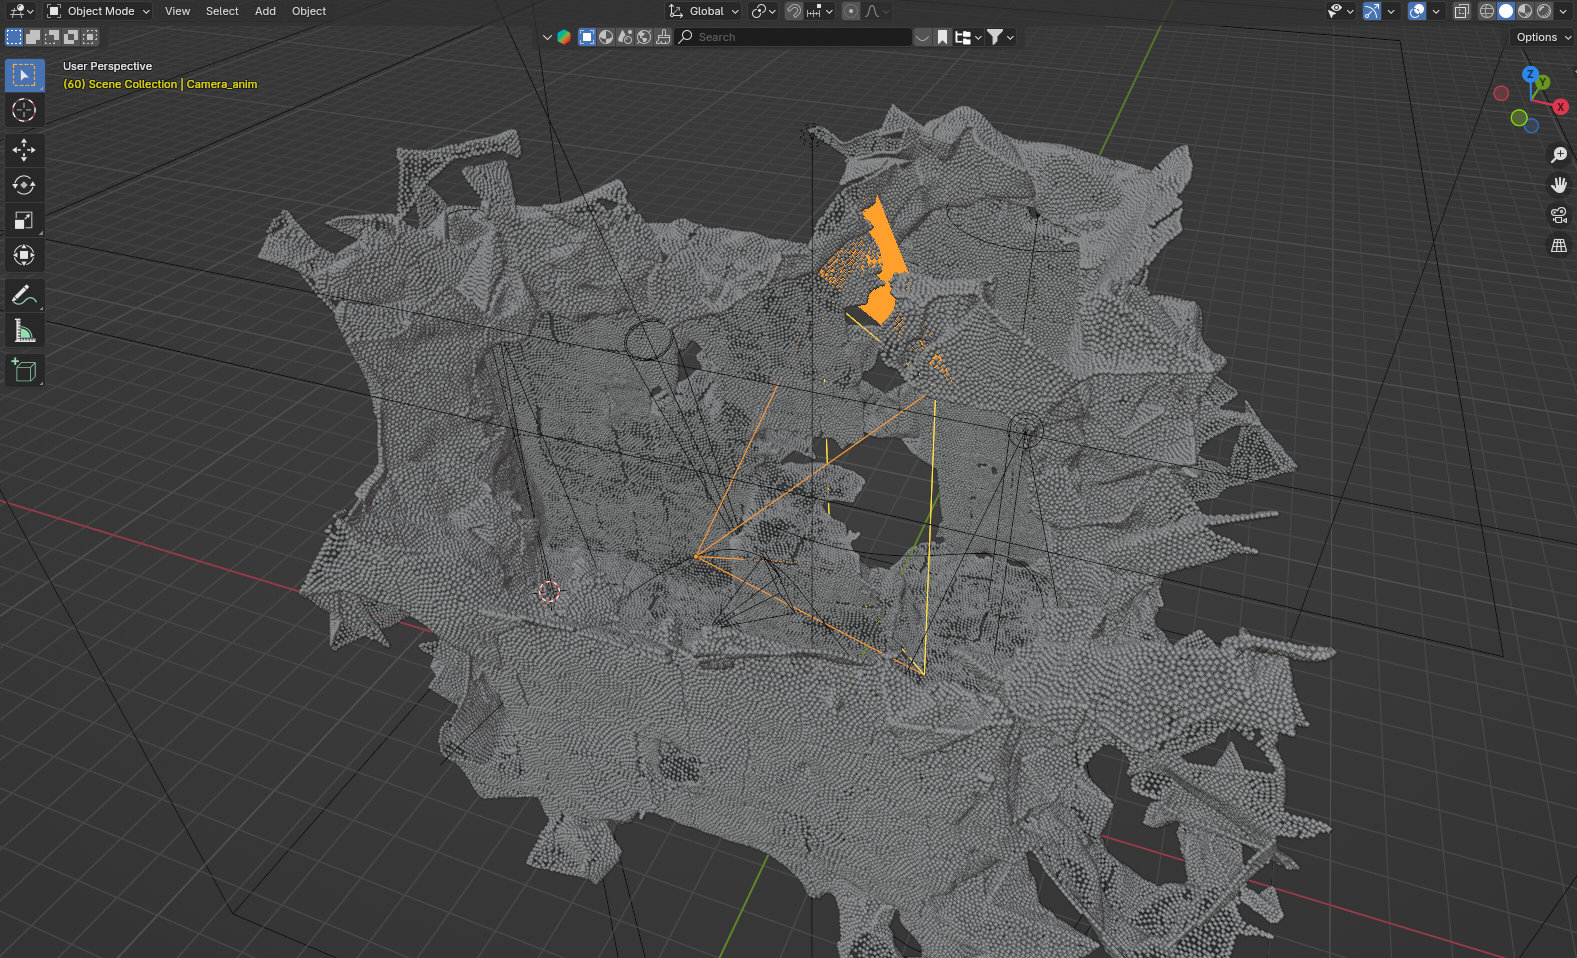Click the colorful hexagon icon
Viewport: 1577px width, 958px height.
click(x=564, y=37)
